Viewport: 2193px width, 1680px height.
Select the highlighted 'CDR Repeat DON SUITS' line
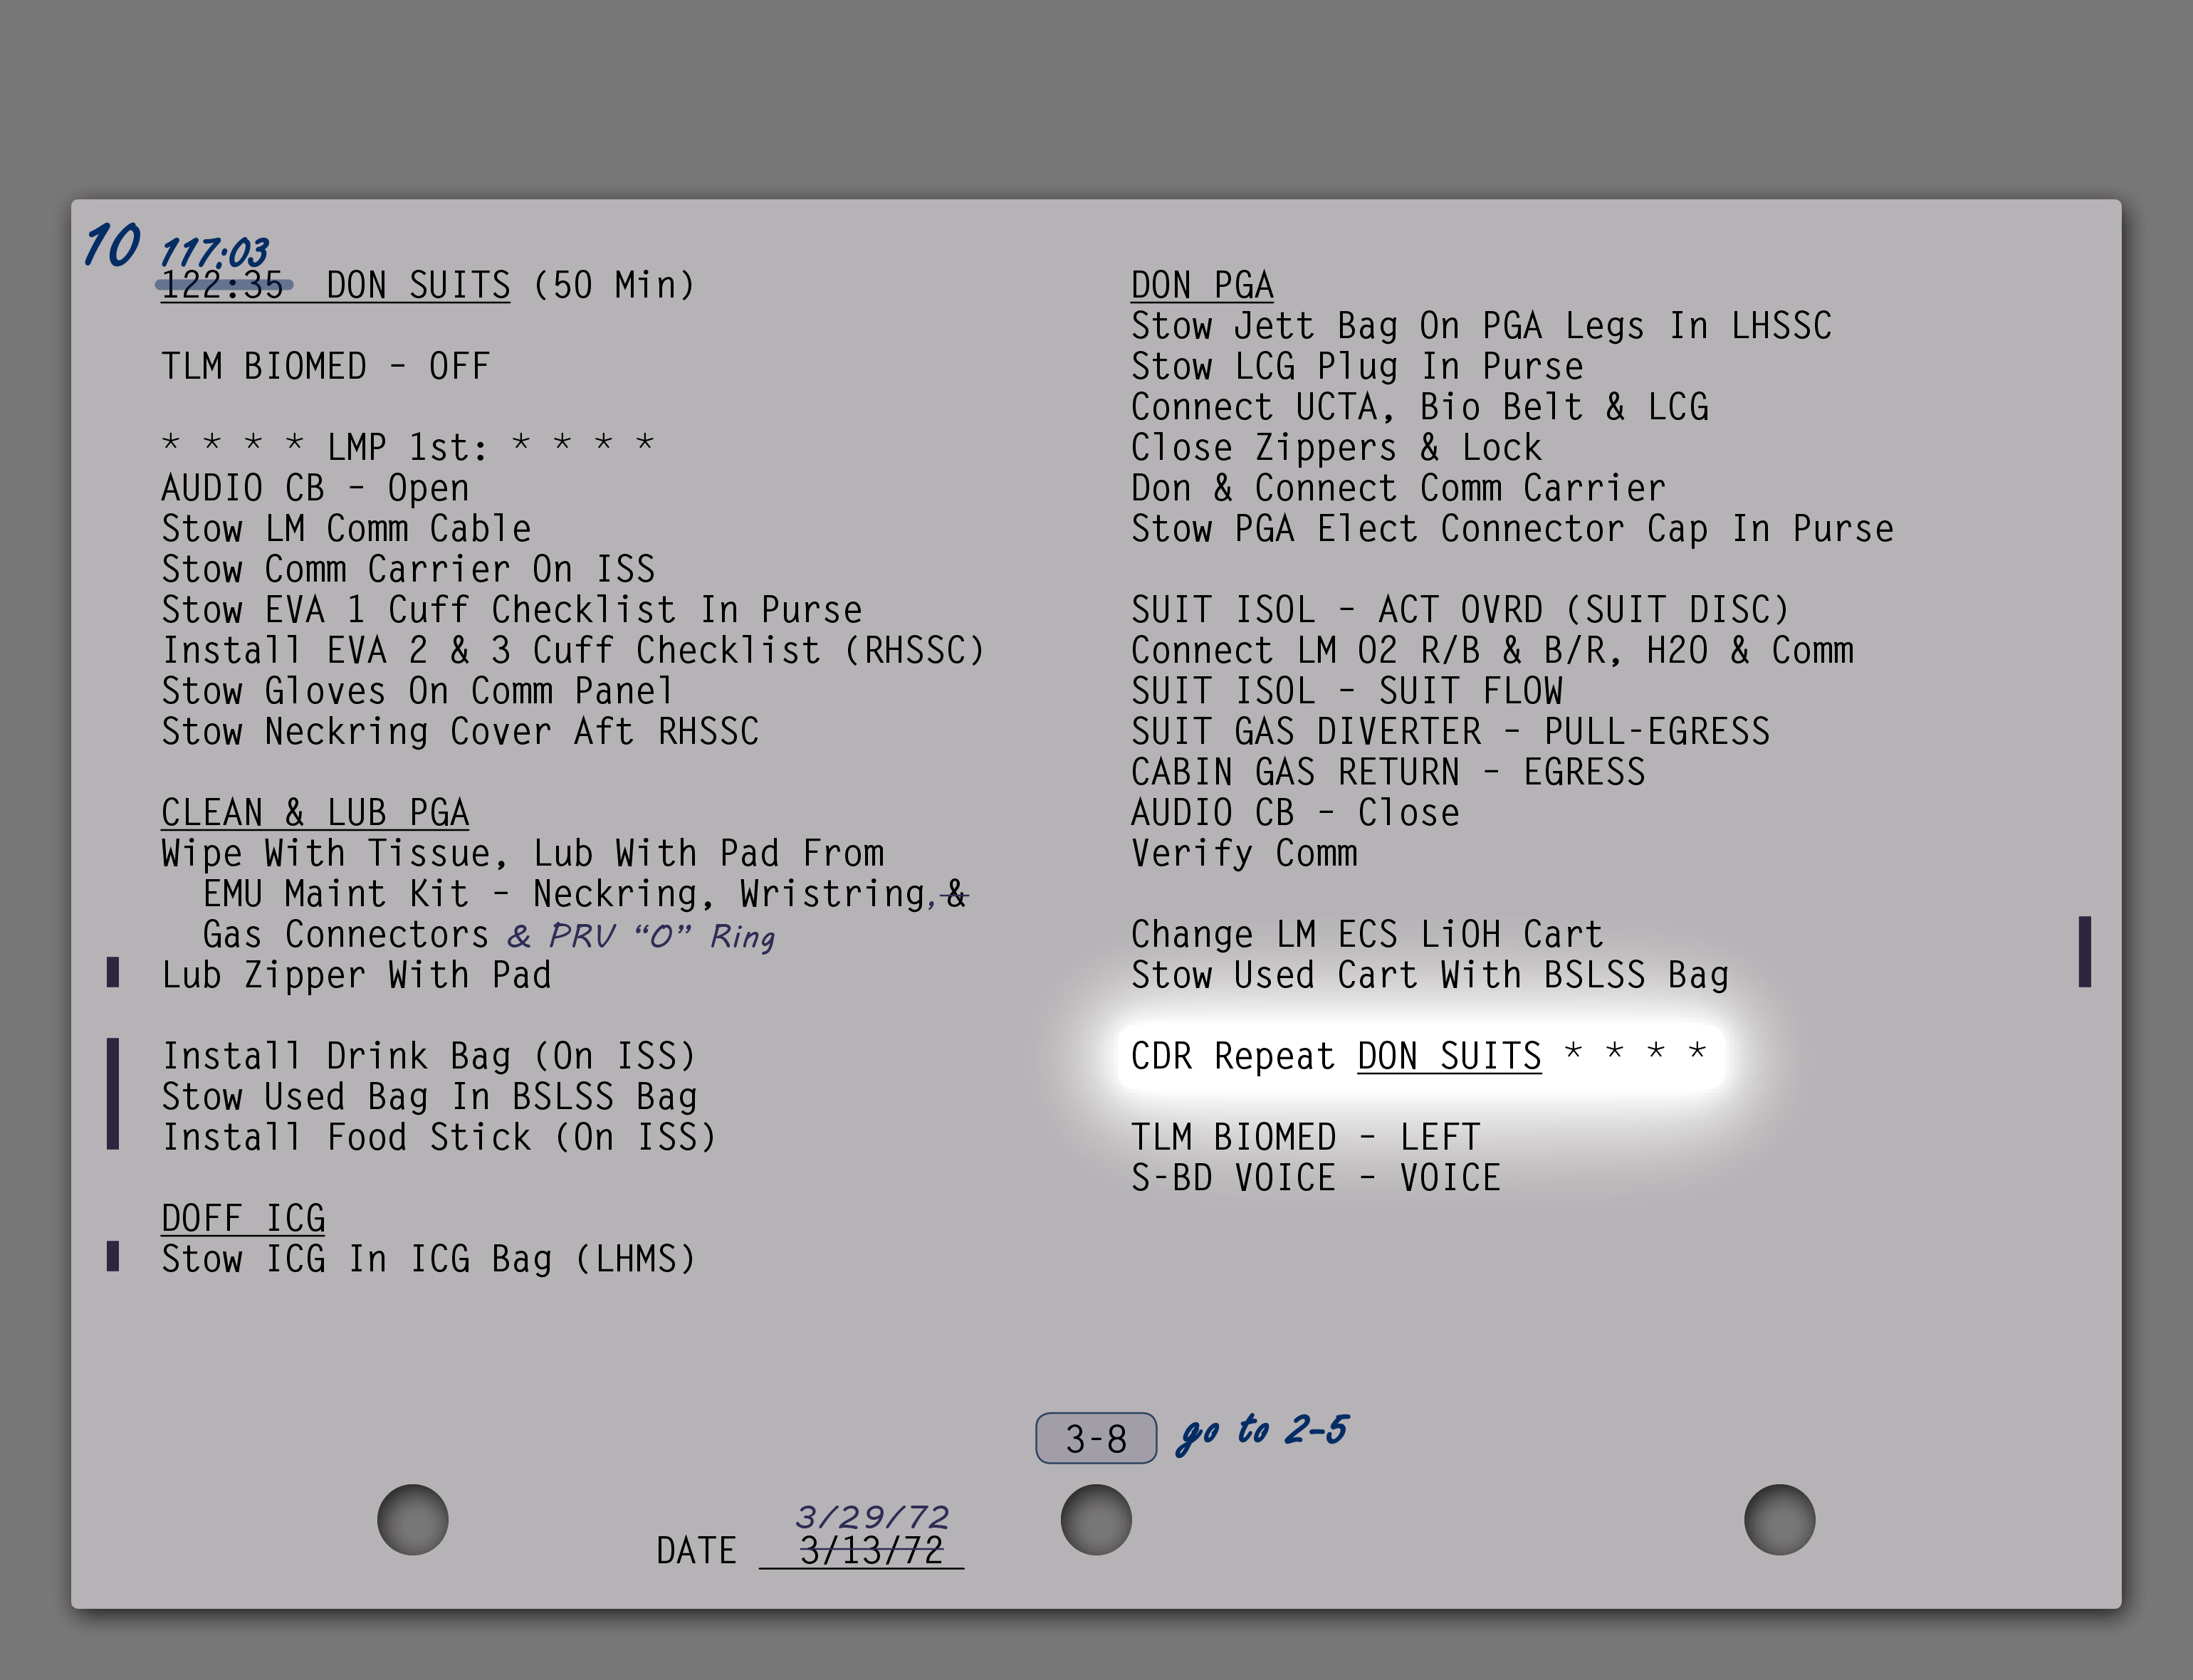click(1418, 1056)
